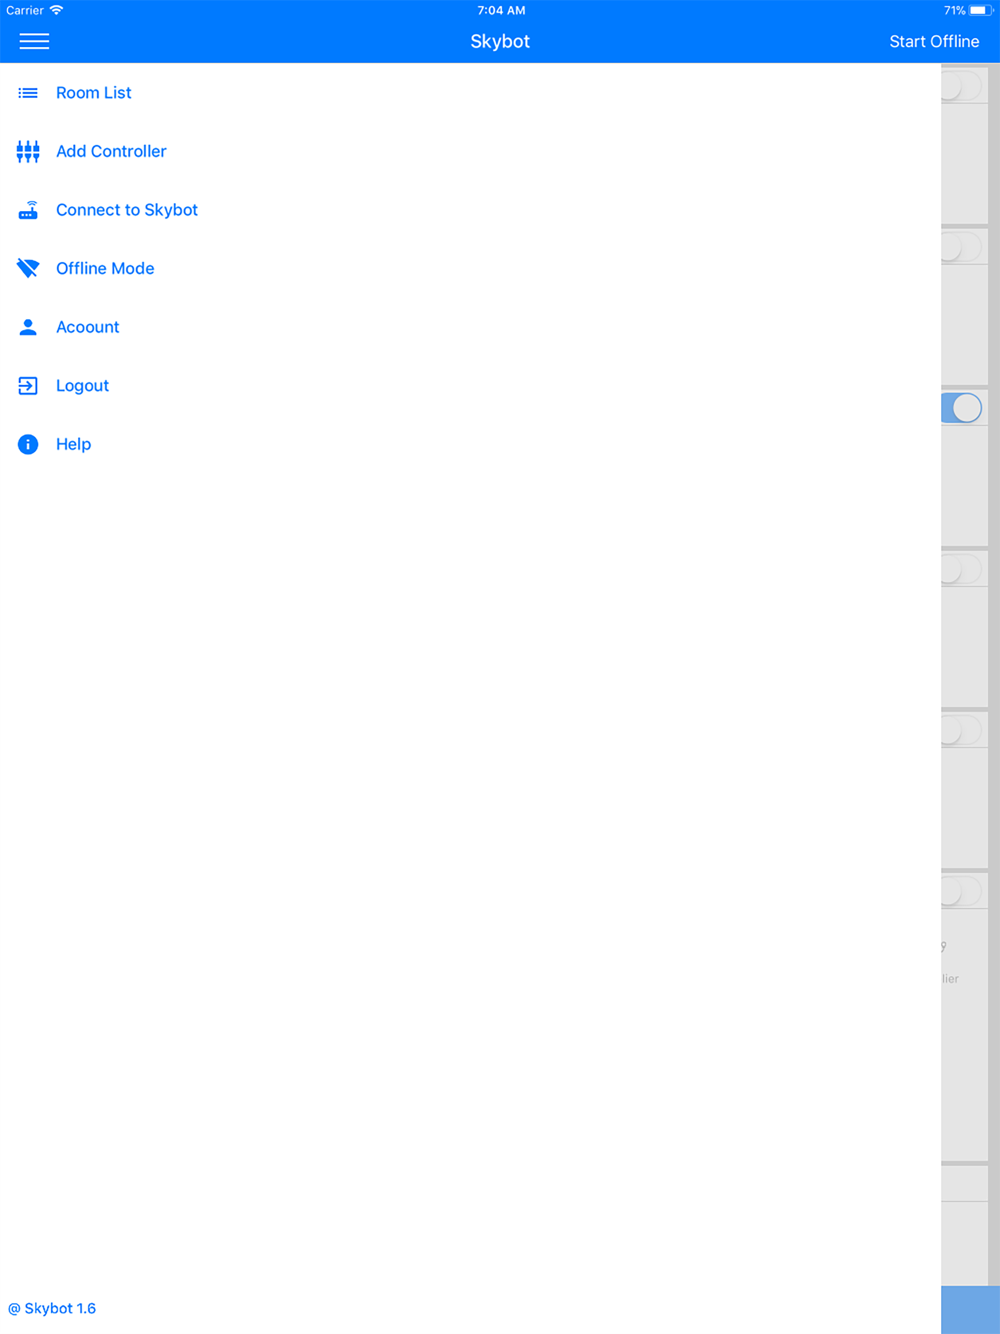Toggle off the enabled blue switch
The image size is (1000, 1334).
(x=962, y=408)
